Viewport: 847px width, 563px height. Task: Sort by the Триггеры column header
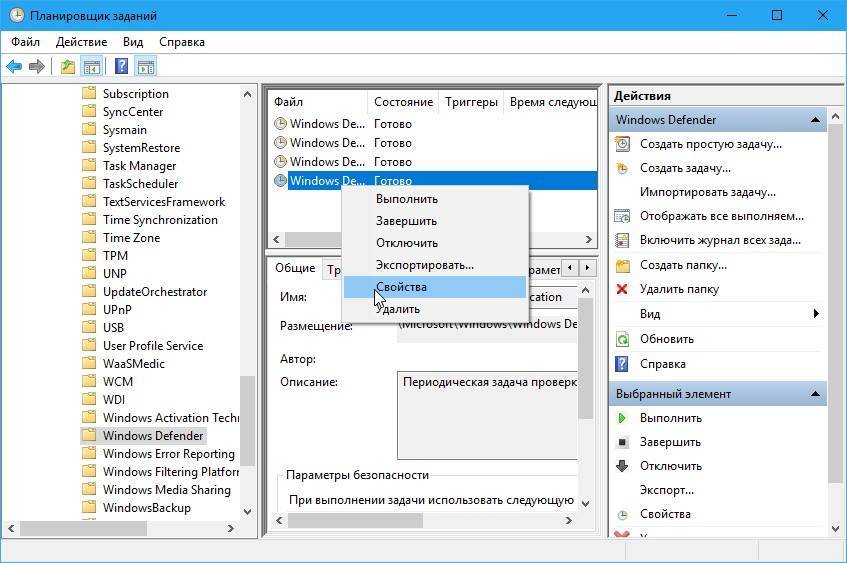coord(471,102)
